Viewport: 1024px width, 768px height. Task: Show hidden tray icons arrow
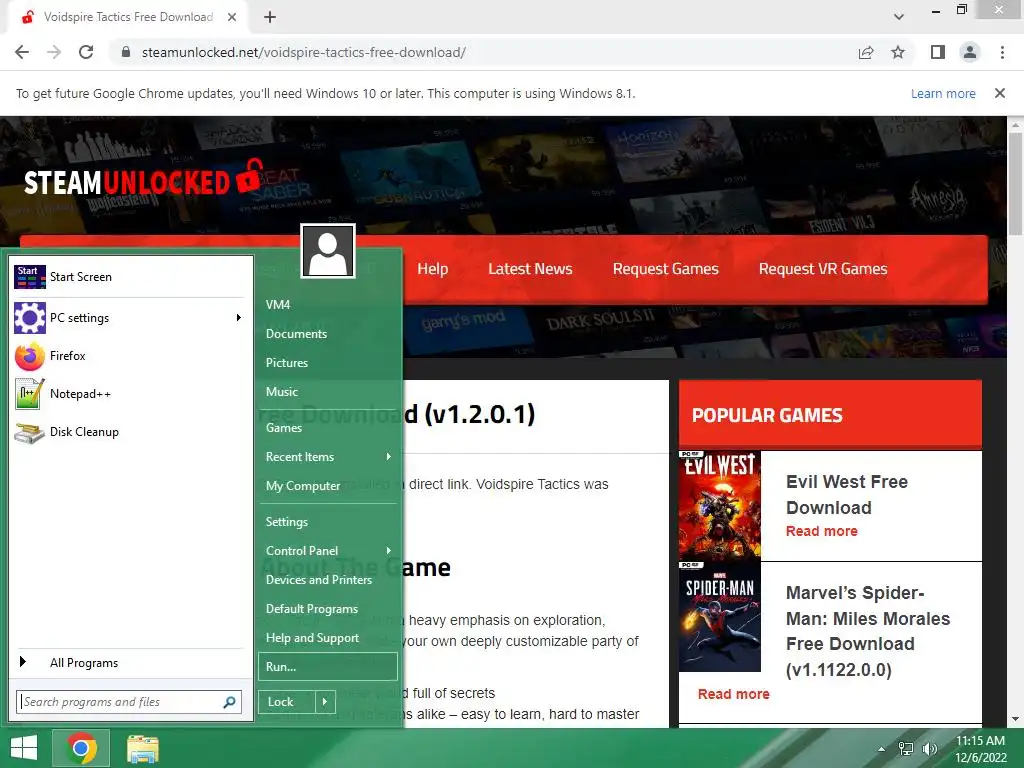[x=882, y=748]
